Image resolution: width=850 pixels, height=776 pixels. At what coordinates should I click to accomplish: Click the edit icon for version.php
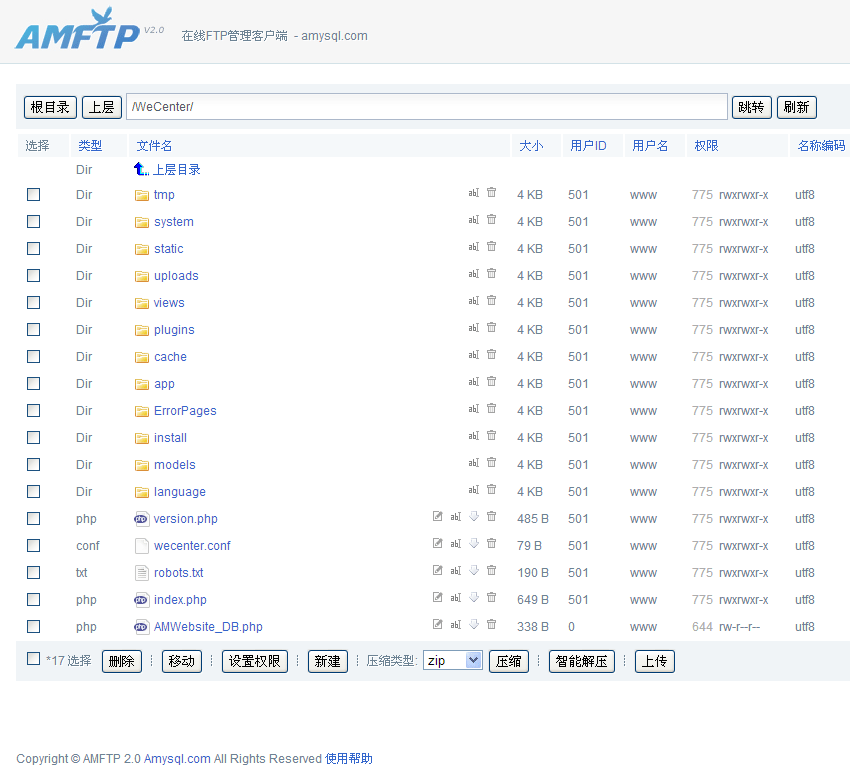437,517
